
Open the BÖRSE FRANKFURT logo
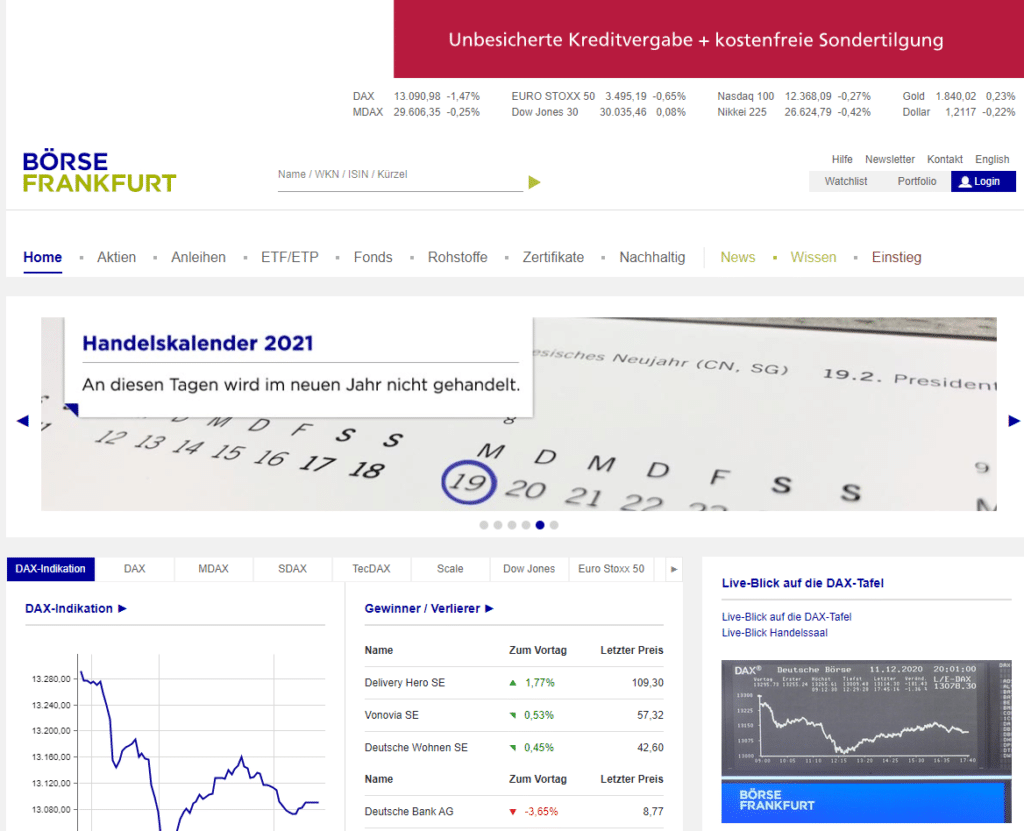(98, 171)
